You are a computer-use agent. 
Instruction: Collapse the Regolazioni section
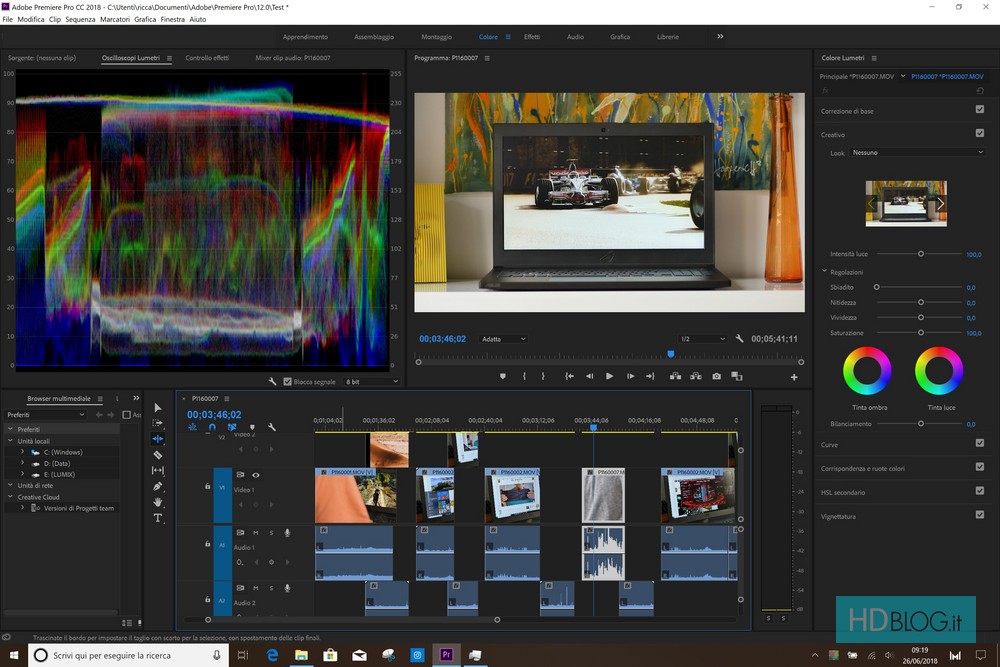click(x=824, y=271)
